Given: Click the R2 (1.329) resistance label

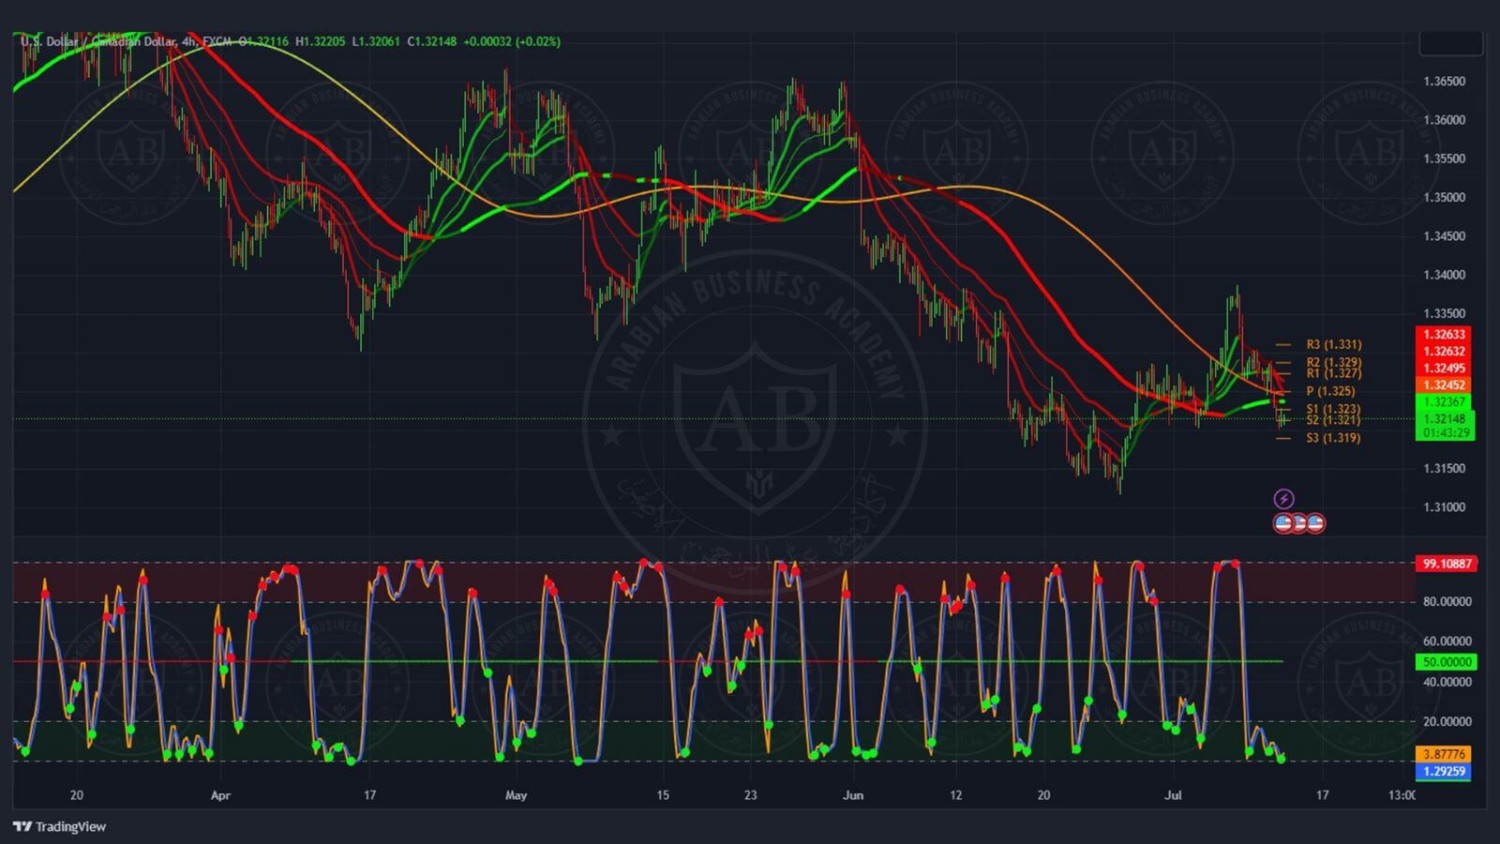Looking at the screenshot, I should pyautogui.click(x=1333, y=362).
